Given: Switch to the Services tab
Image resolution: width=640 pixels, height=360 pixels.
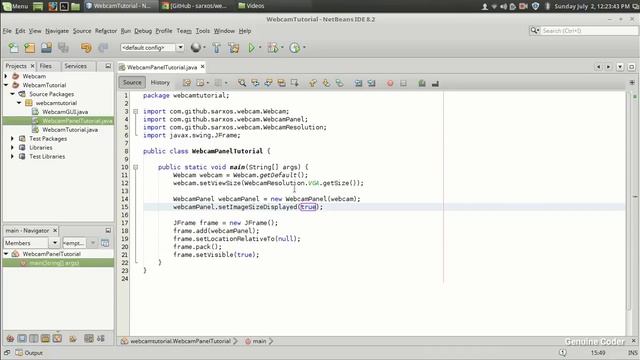Looking at the screenshot, I should pos(76,66).
